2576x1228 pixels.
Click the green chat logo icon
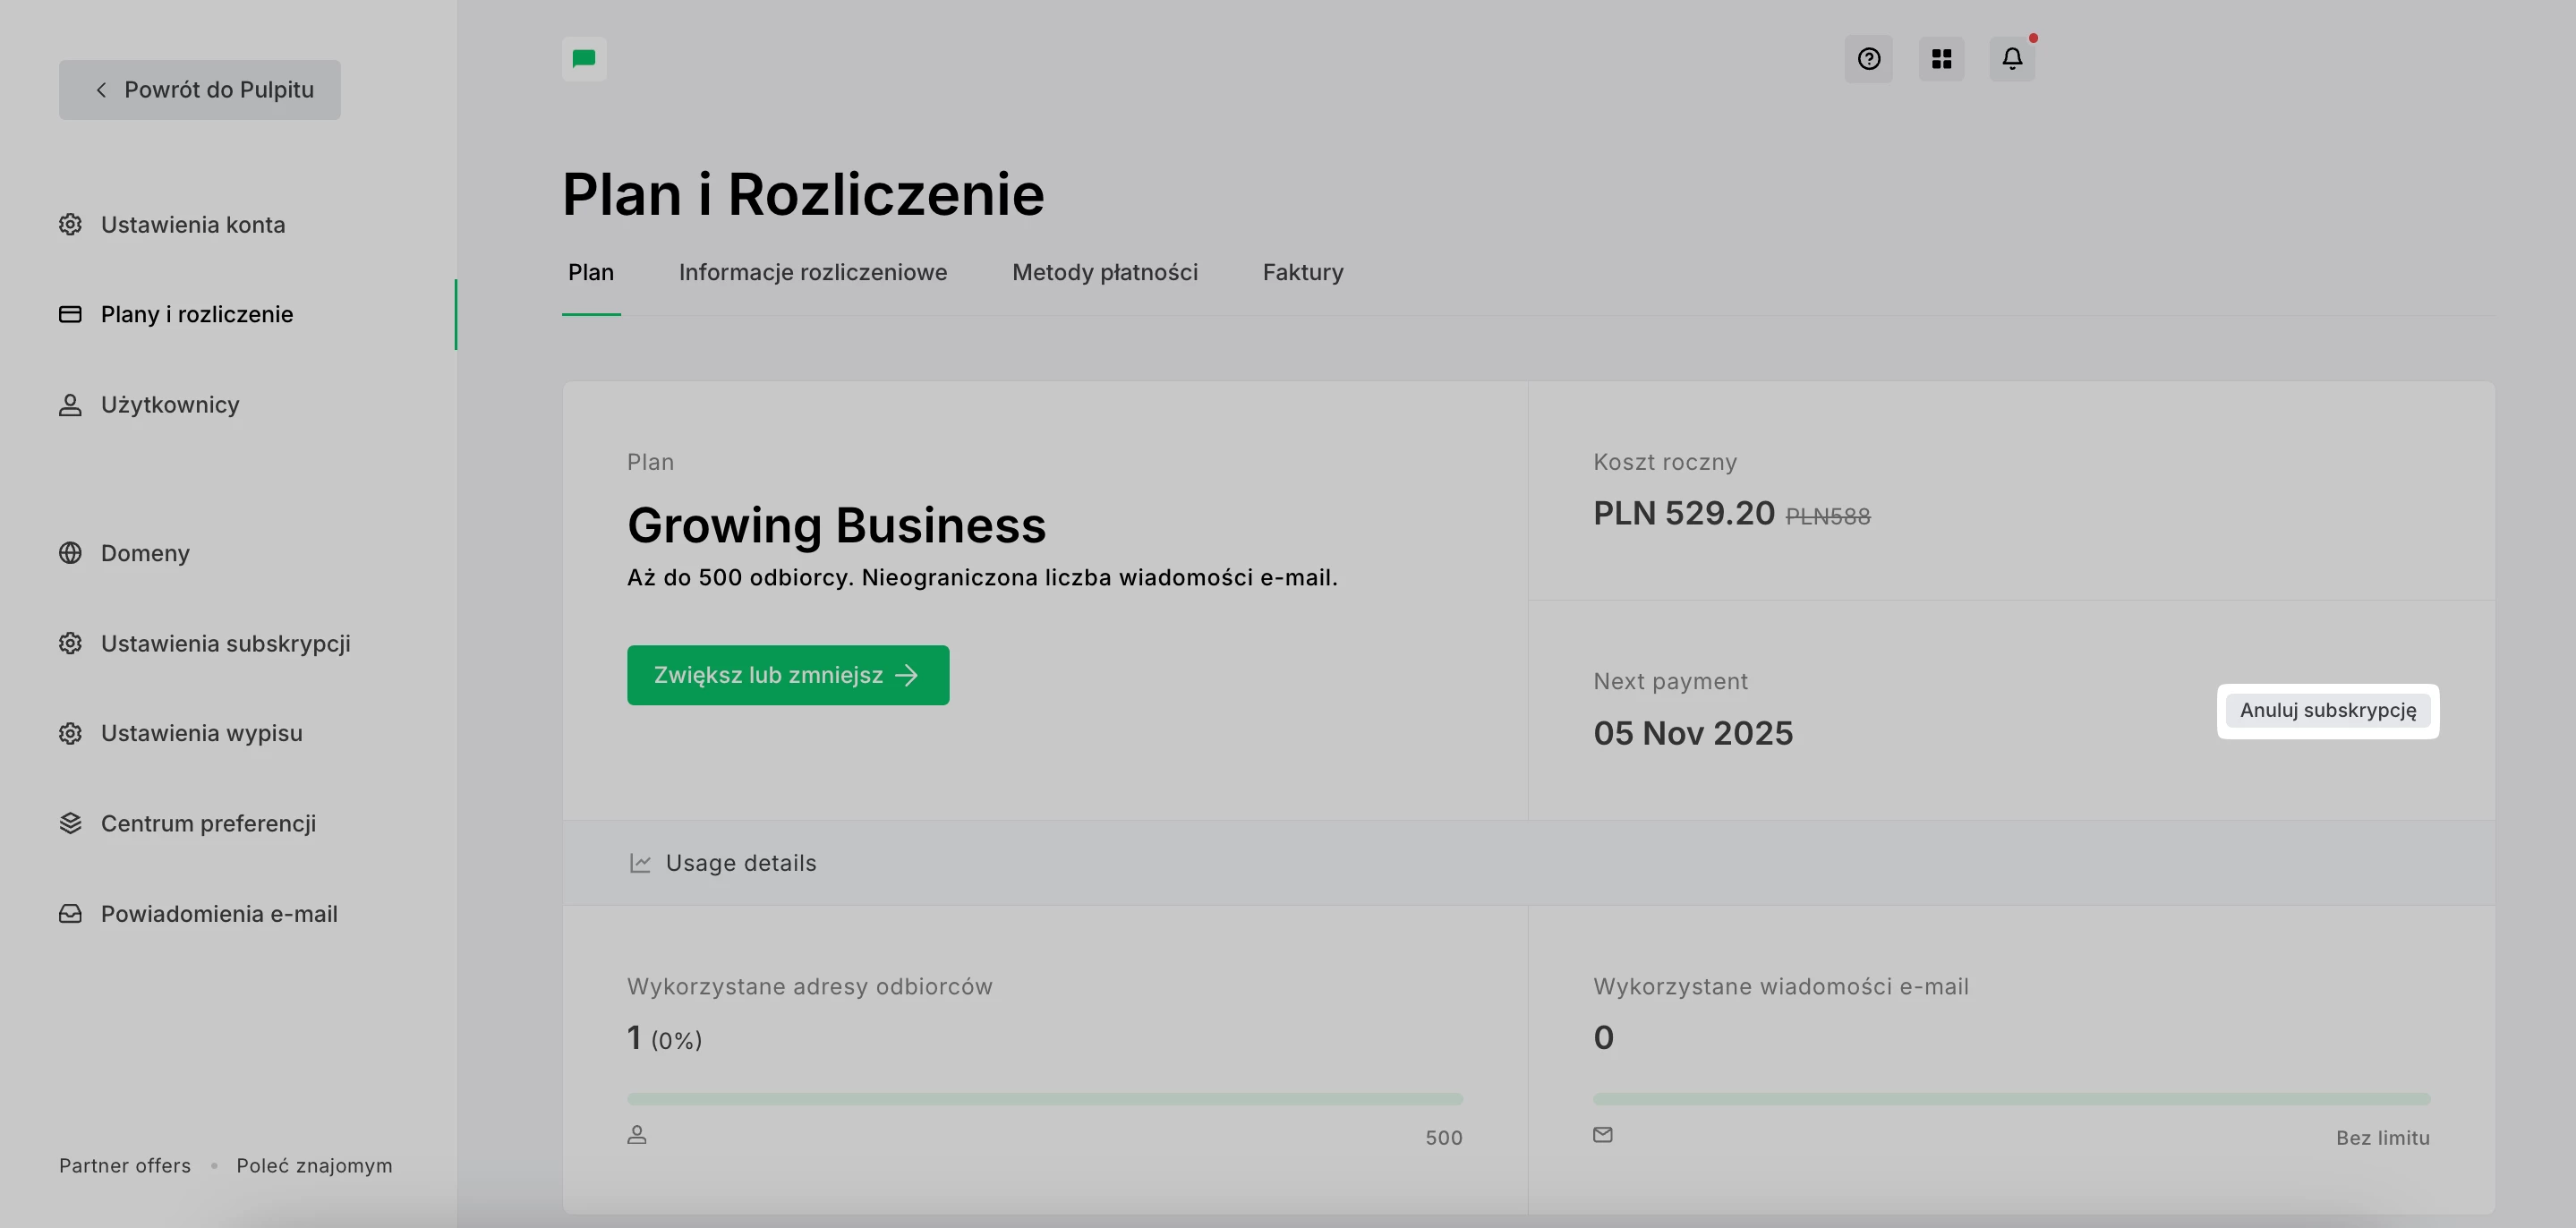[x=584, y=59]
